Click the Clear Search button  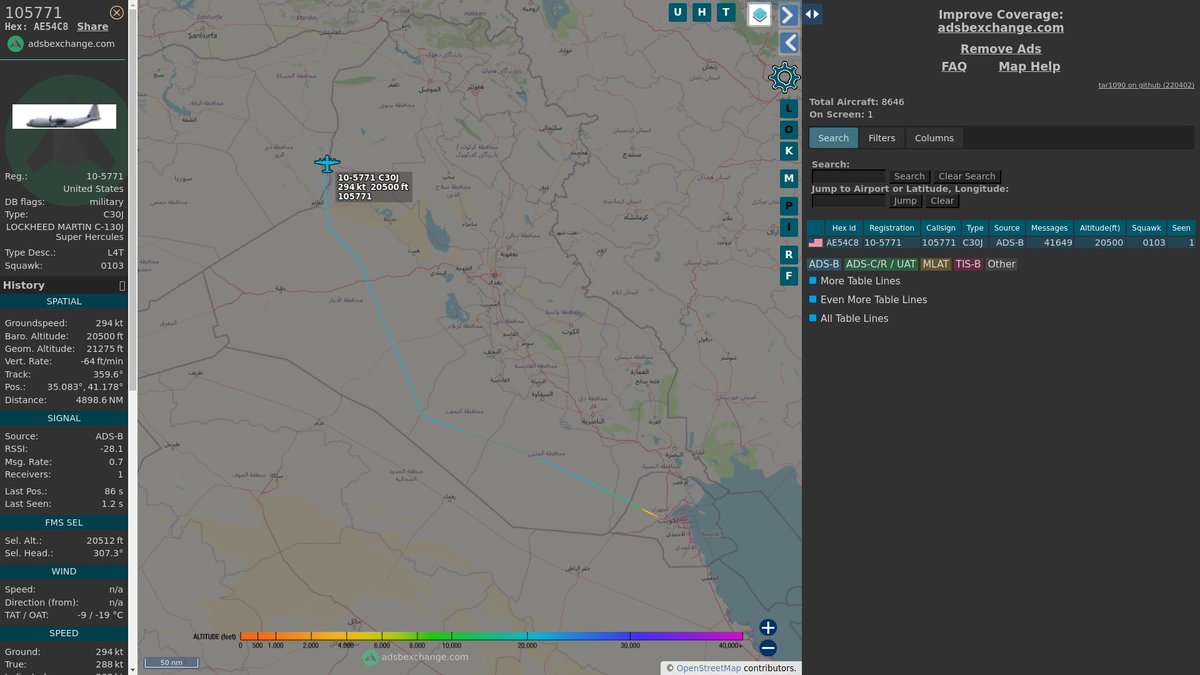(967, 176)
